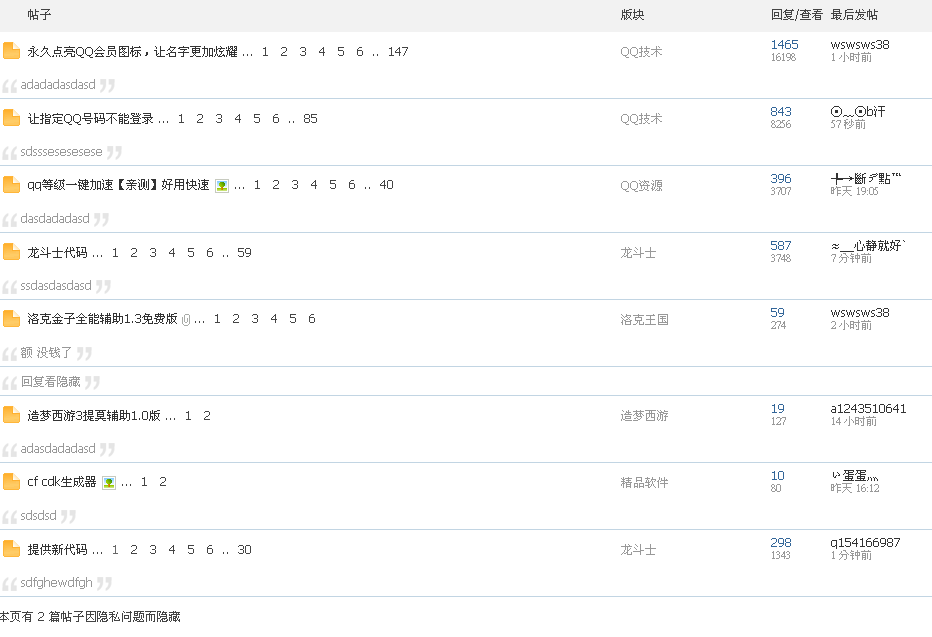Screen dimensions: 932x637
Task: Click the 回复/查看 column header
Action: click(796, 15)
